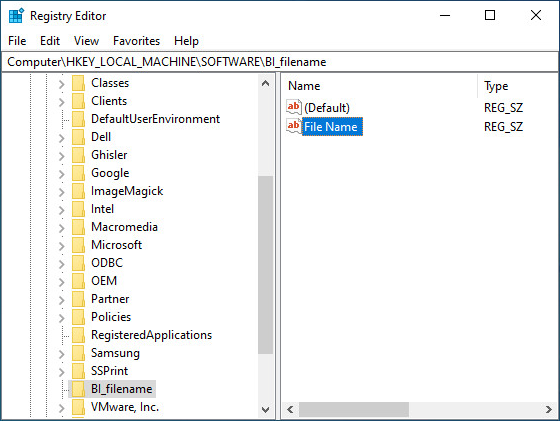Click the registry path address bar
The height and width of the screenshot is (421, 560).
(280, 62)
